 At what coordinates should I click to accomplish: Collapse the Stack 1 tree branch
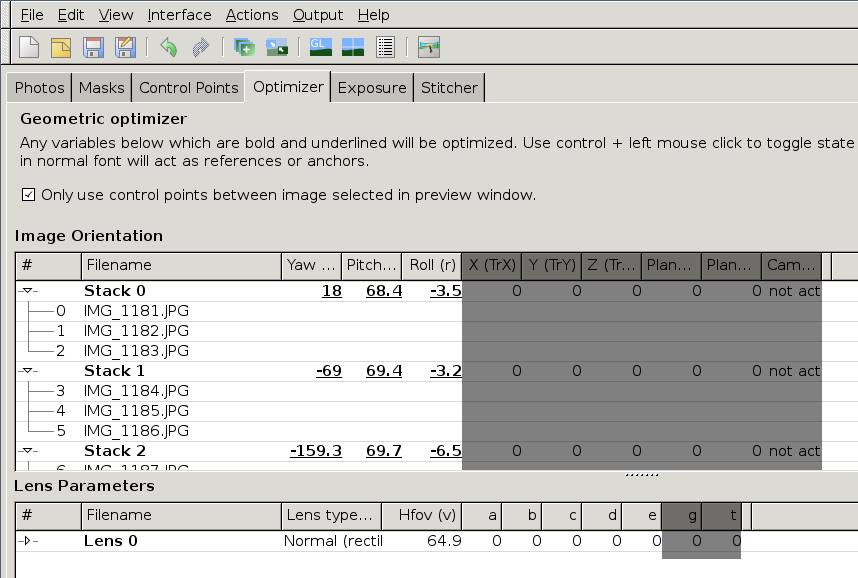click(29, 370)
